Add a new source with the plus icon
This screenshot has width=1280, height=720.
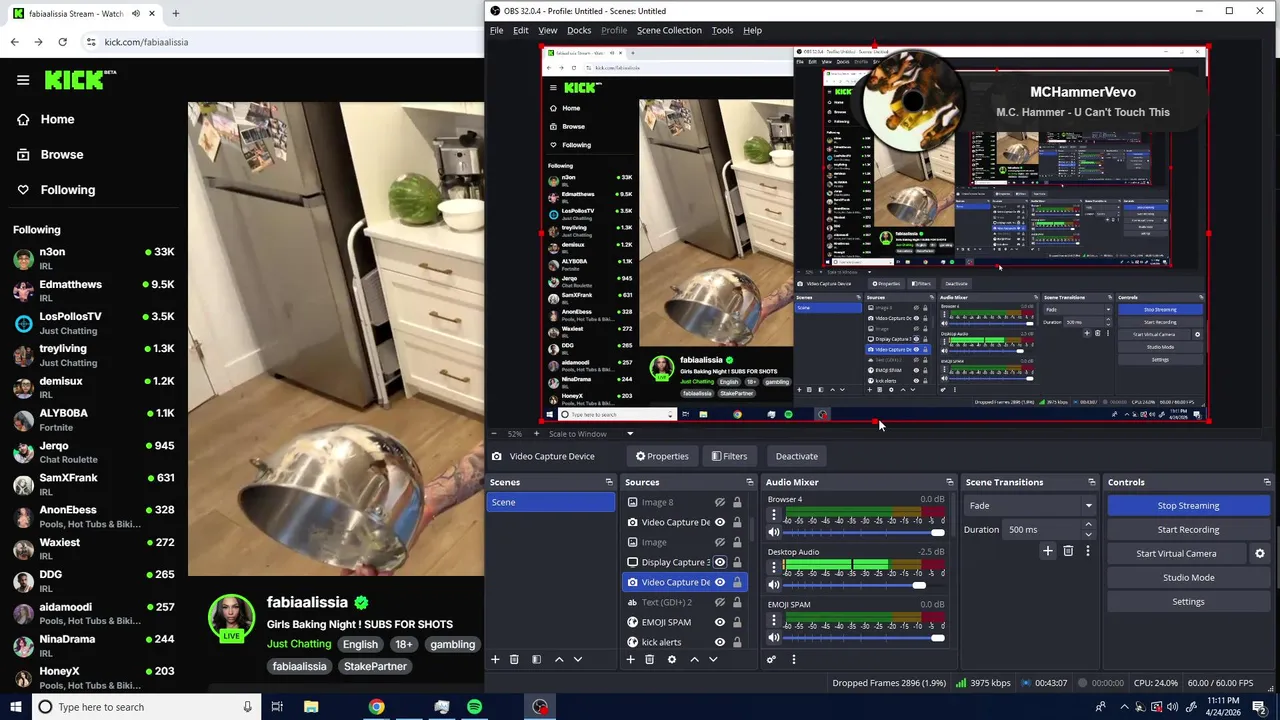coord(630,660)
